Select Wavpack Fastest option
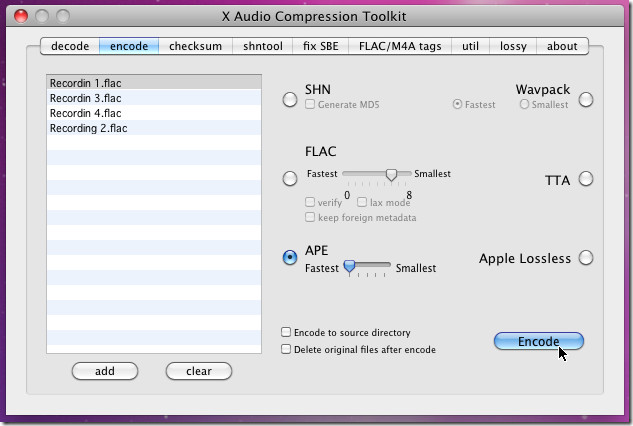The image size is (633, 426). coord(457,104)
